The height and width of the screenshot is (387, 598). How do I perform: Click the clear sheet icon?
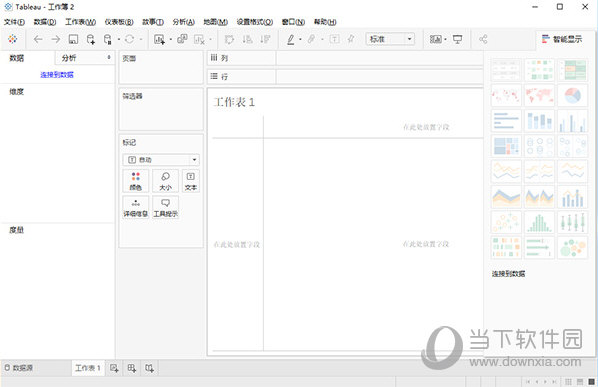(199, 39)
